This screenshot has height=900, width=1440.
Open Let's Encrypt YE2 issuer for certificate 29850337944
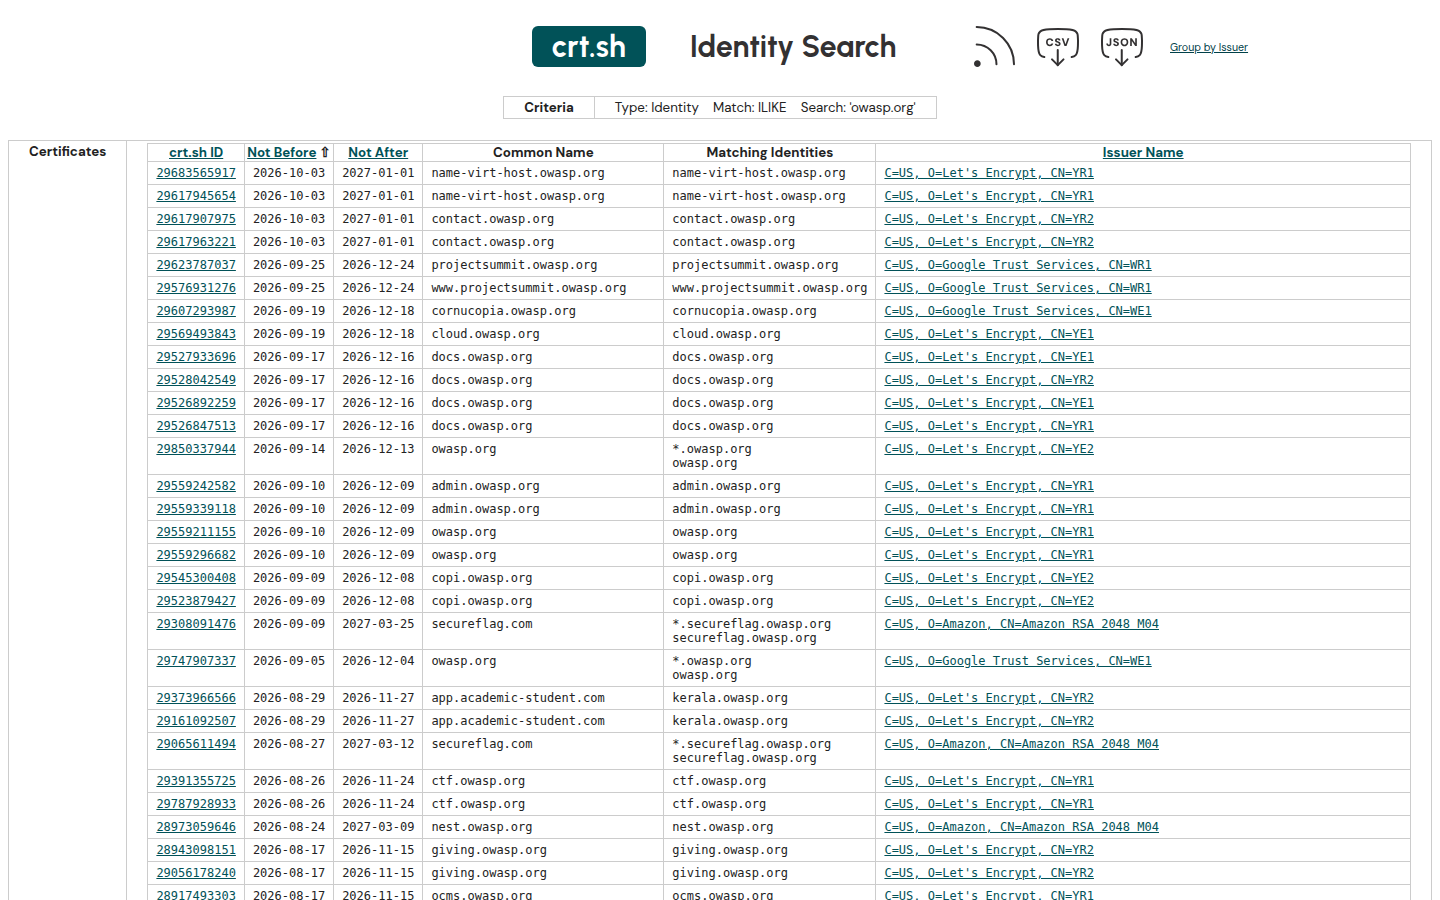(x=989, y=449)
